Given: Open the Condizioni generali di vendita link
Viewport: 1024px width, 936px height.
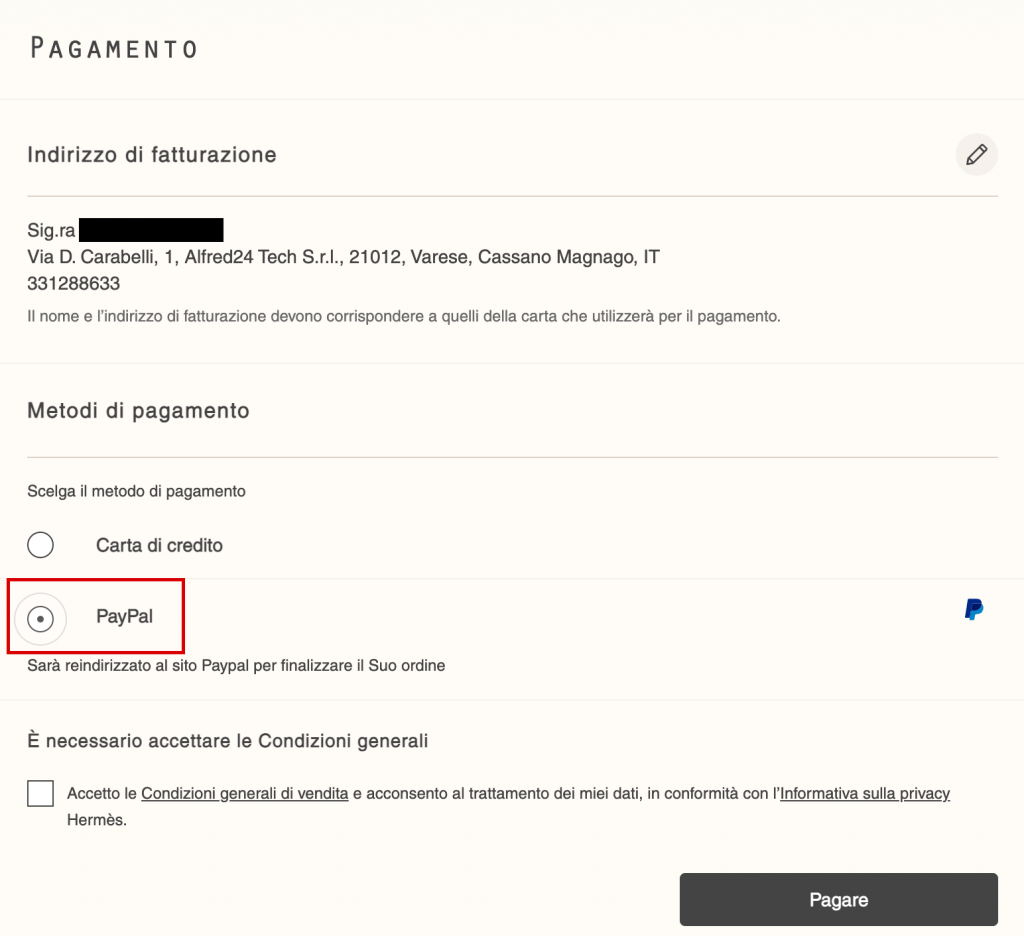Looking at the screenshot, I should pyautogui.click(x=244, y=794).
